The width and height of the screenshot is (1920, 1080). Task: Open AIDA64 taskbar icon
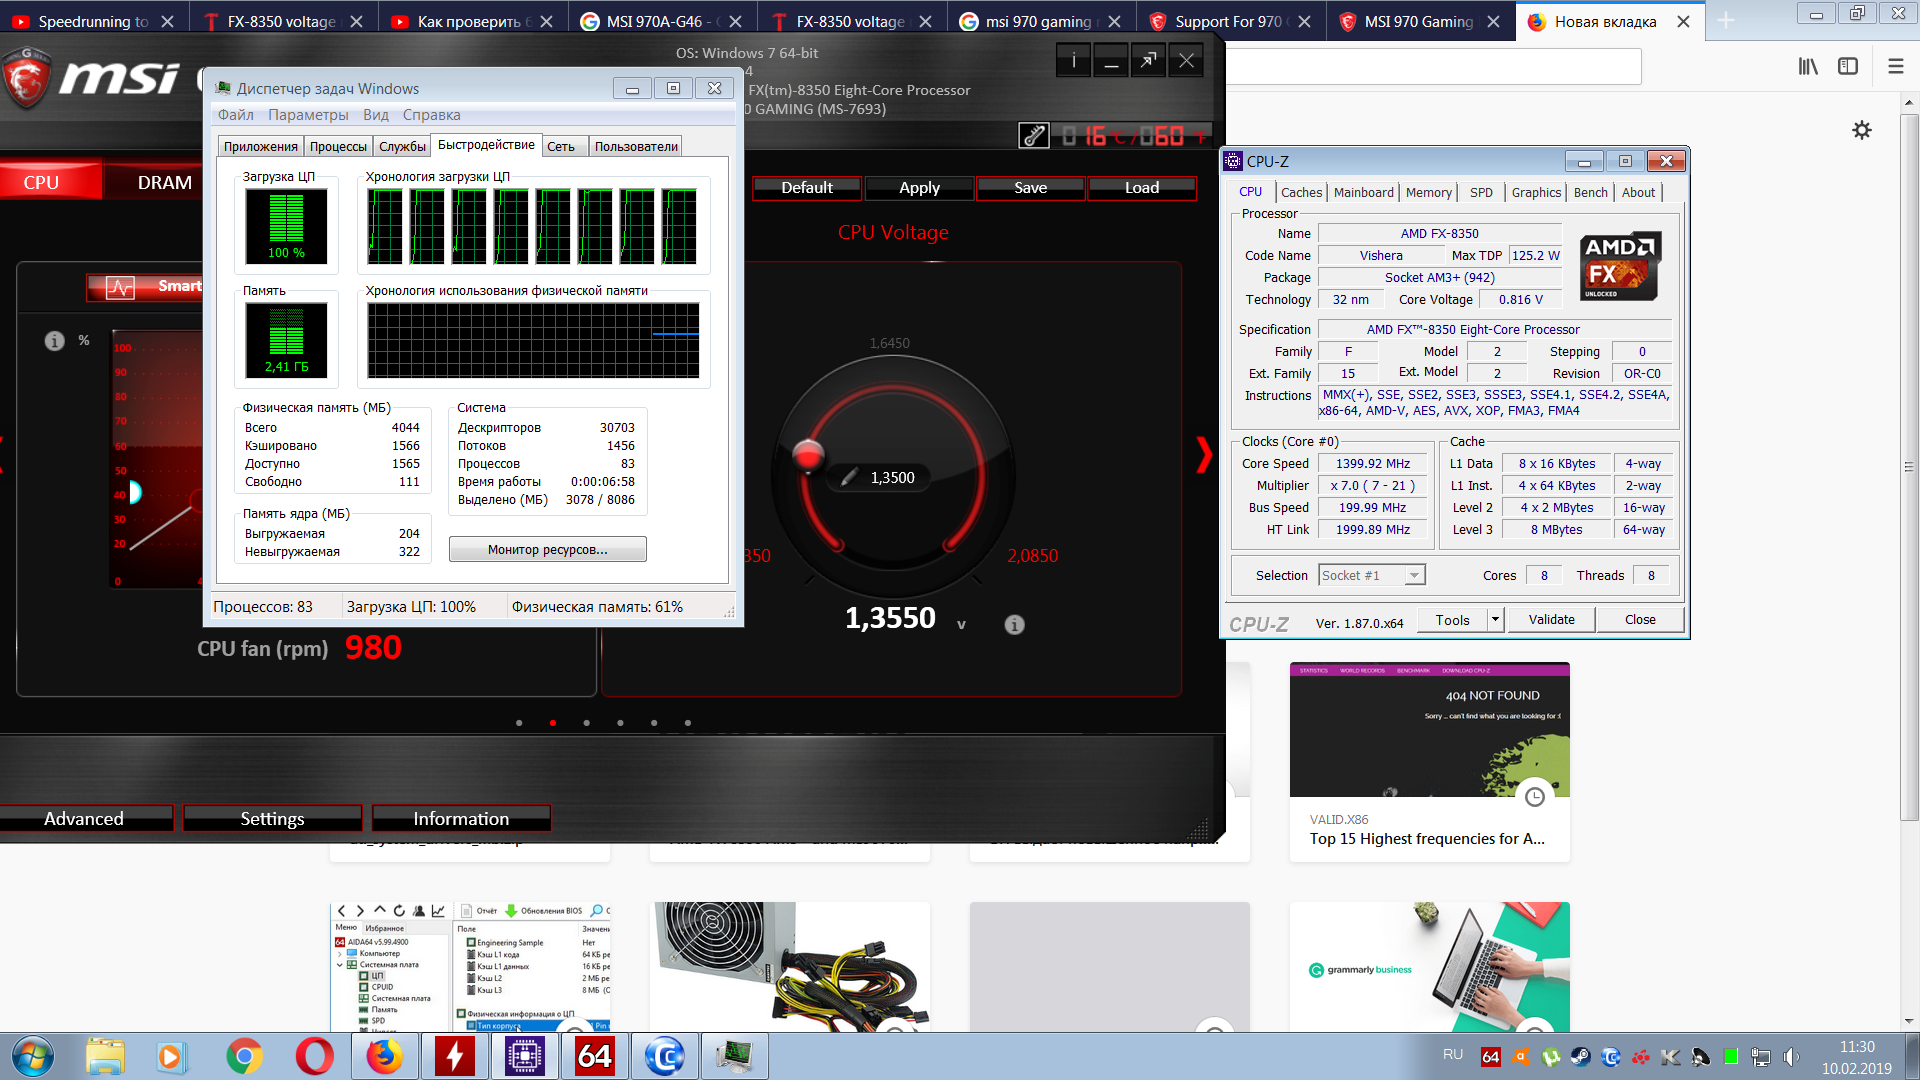click(594, 1056)
